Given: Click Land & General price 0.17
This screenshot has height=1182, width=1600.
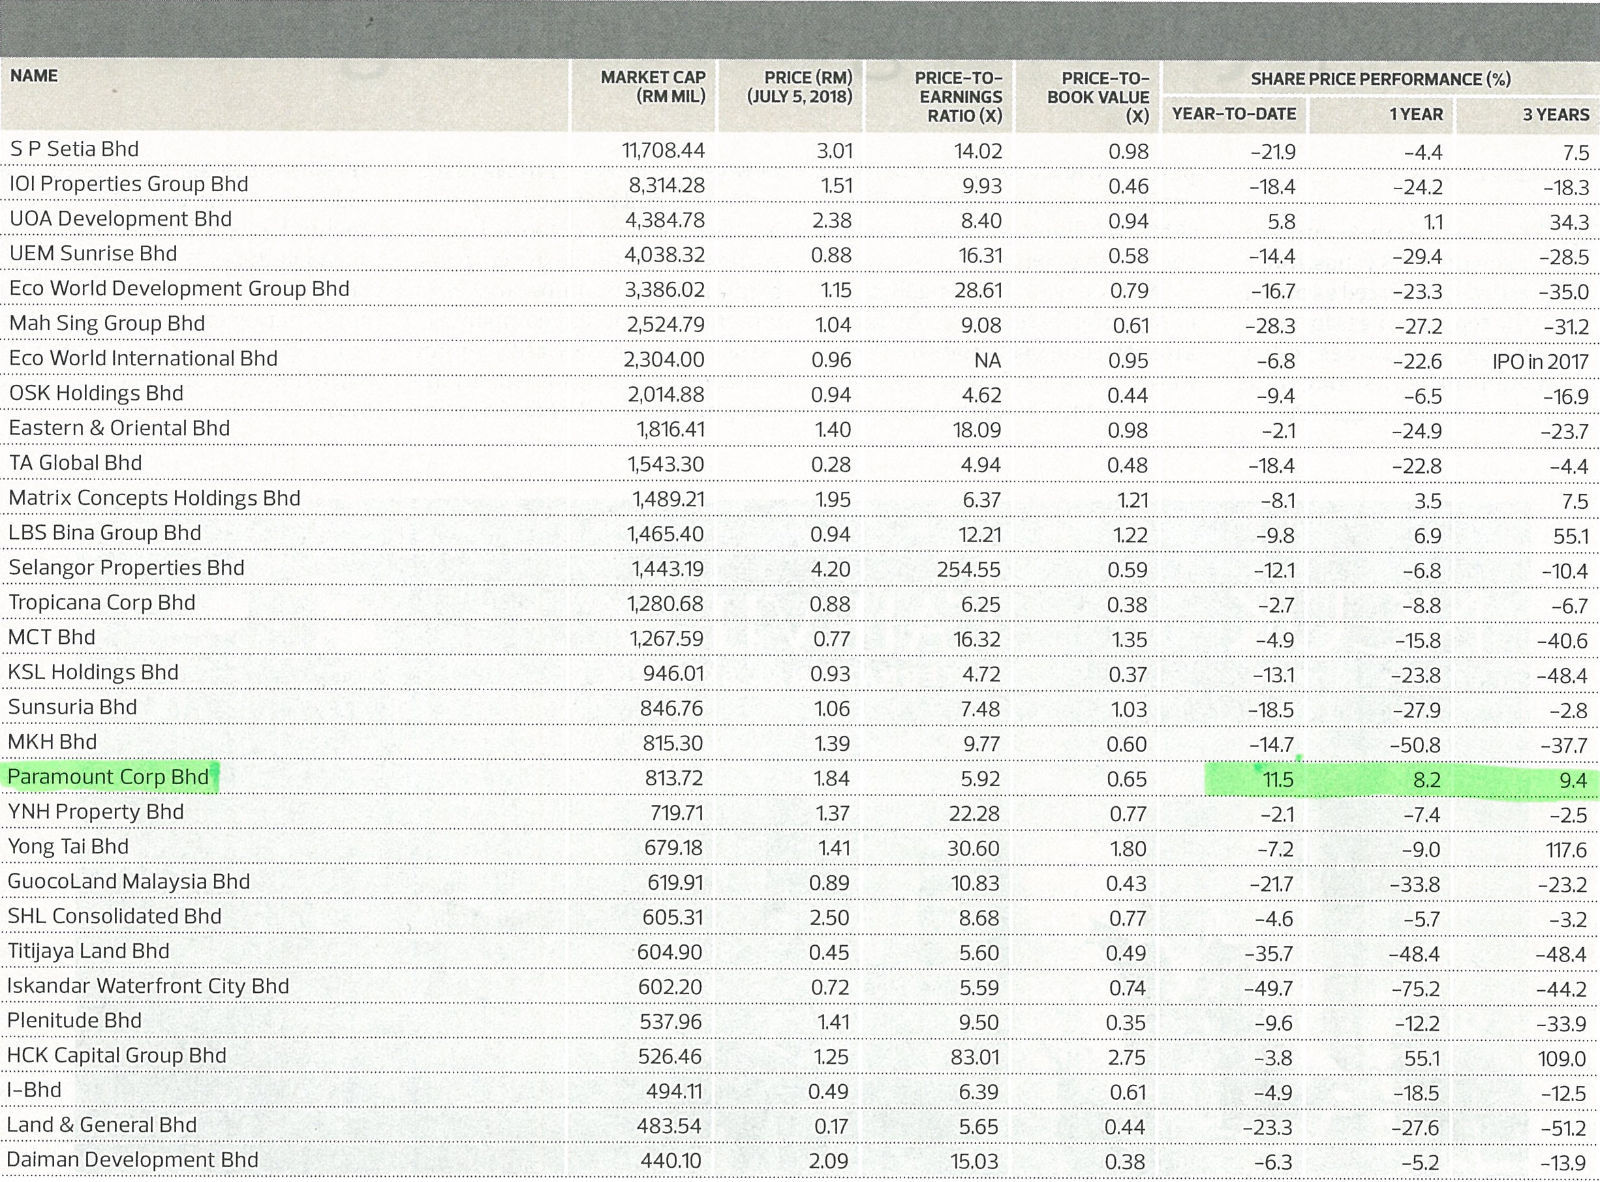Looking at the screenshot, I should (x=831, y=1127).
